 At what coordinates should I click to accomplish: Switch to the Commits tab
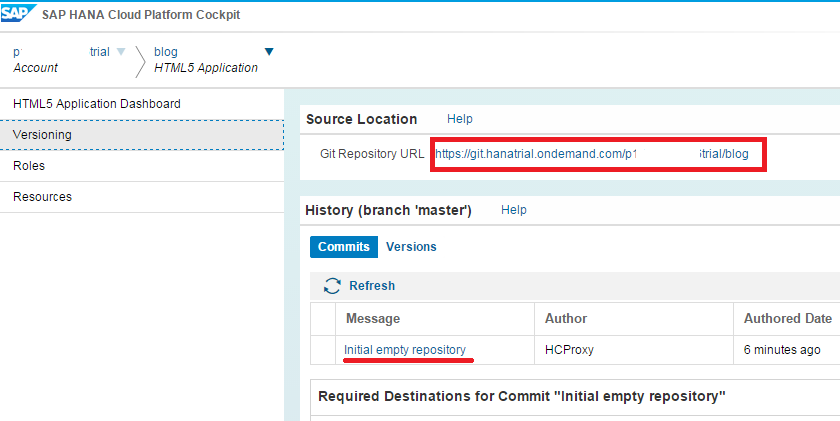pos(344,247)
